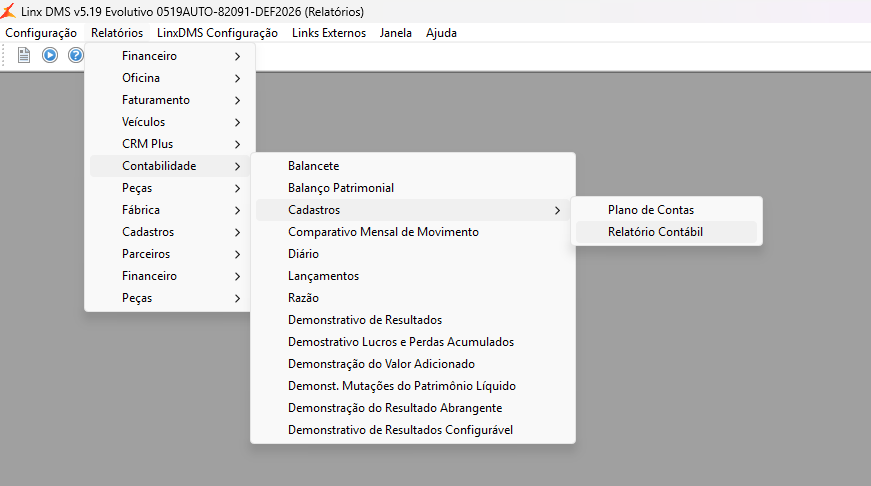Viewport: 871px width, 486px height.
Task: Expand the Veículos submenu chevron
Action: pos(237,122)
